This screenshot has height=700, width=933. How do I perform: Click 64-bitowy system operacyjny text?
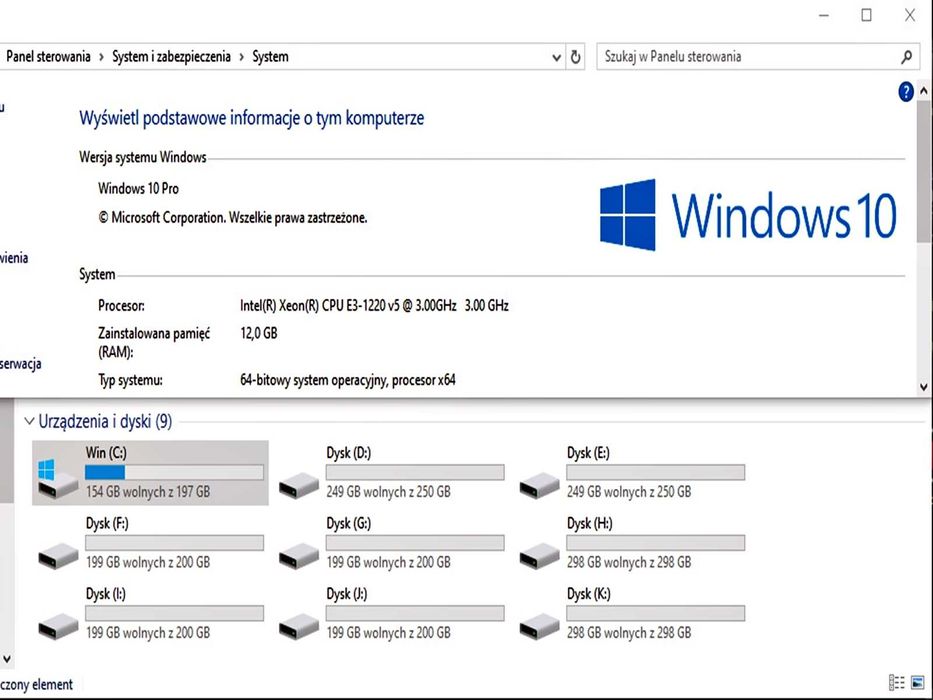pyautogui.click(x=348, y=380)
